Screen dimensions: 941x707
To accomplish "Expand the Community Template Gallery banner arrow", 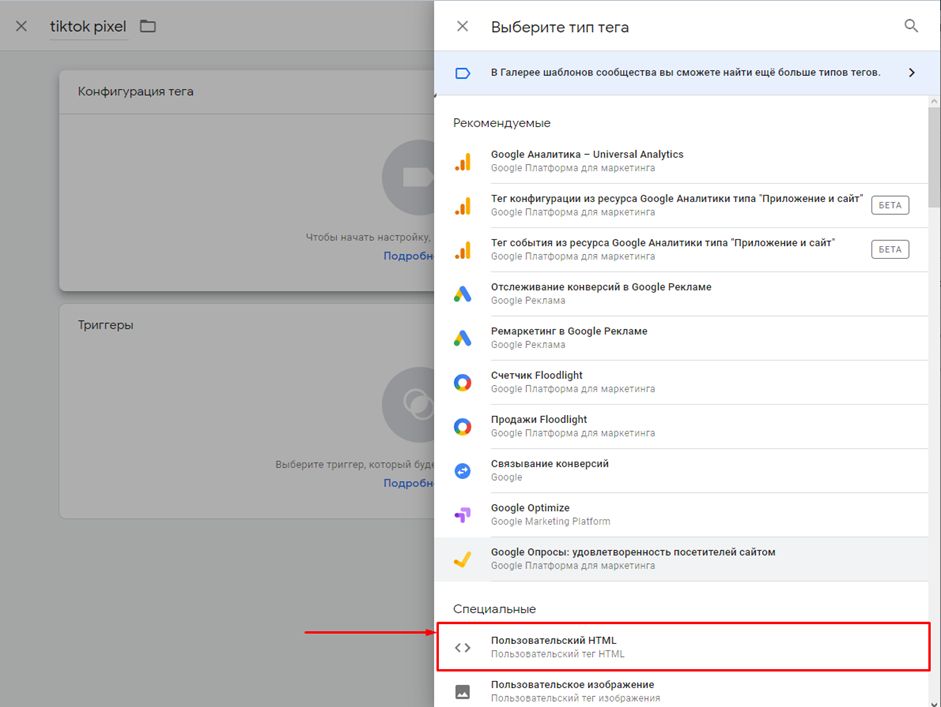I will [911, 73].
